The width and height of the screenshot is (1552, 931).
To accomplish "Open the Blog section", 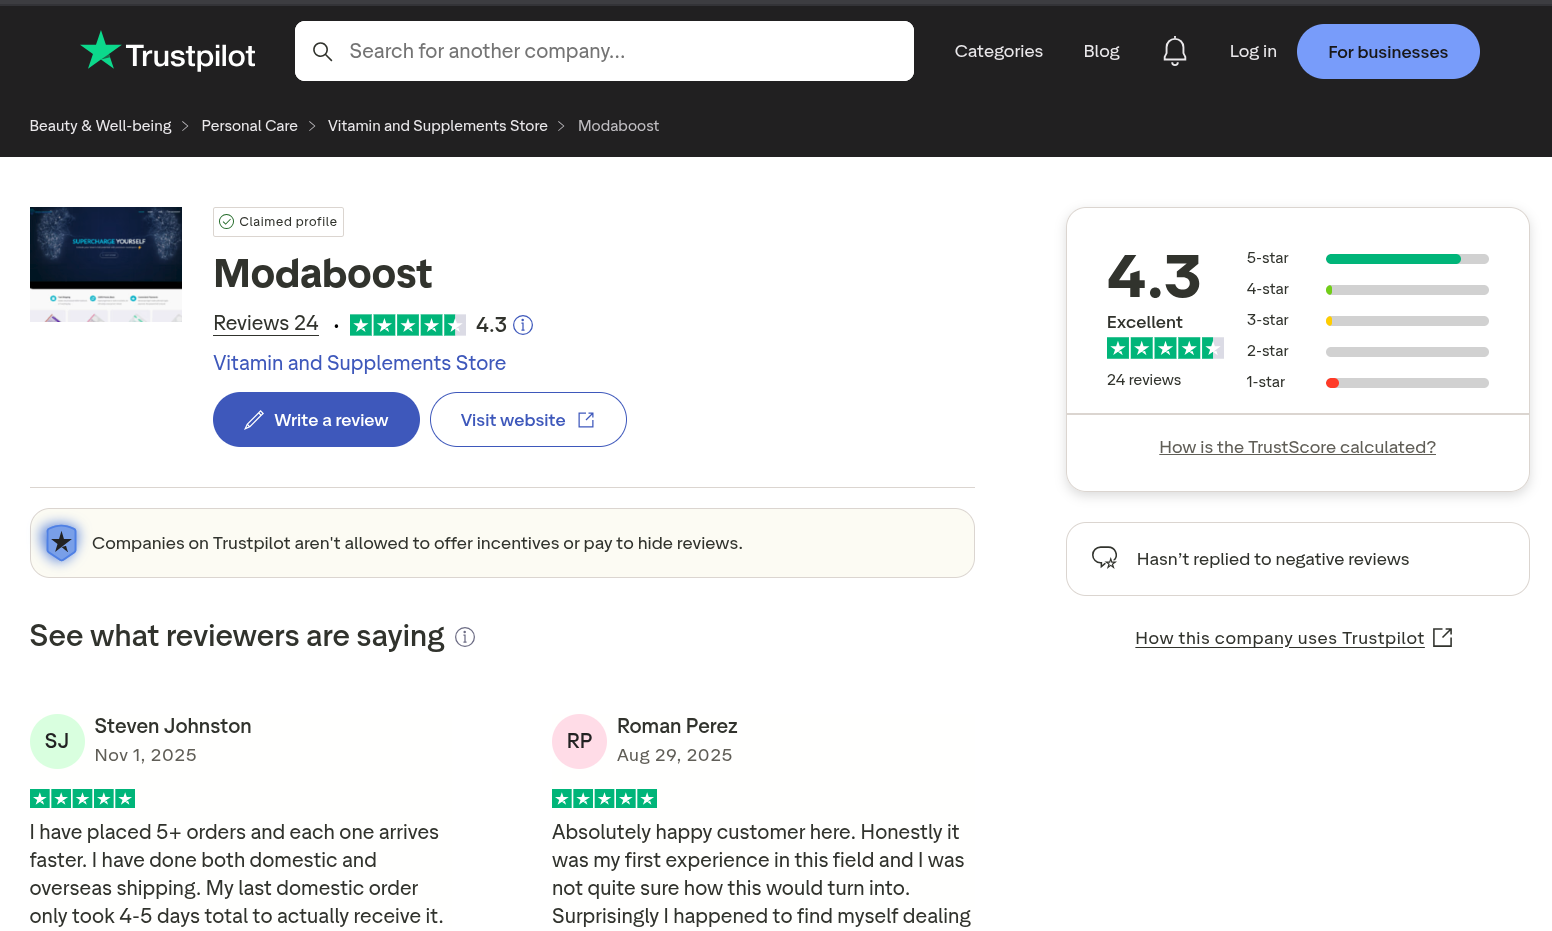I will (1102, 51).
